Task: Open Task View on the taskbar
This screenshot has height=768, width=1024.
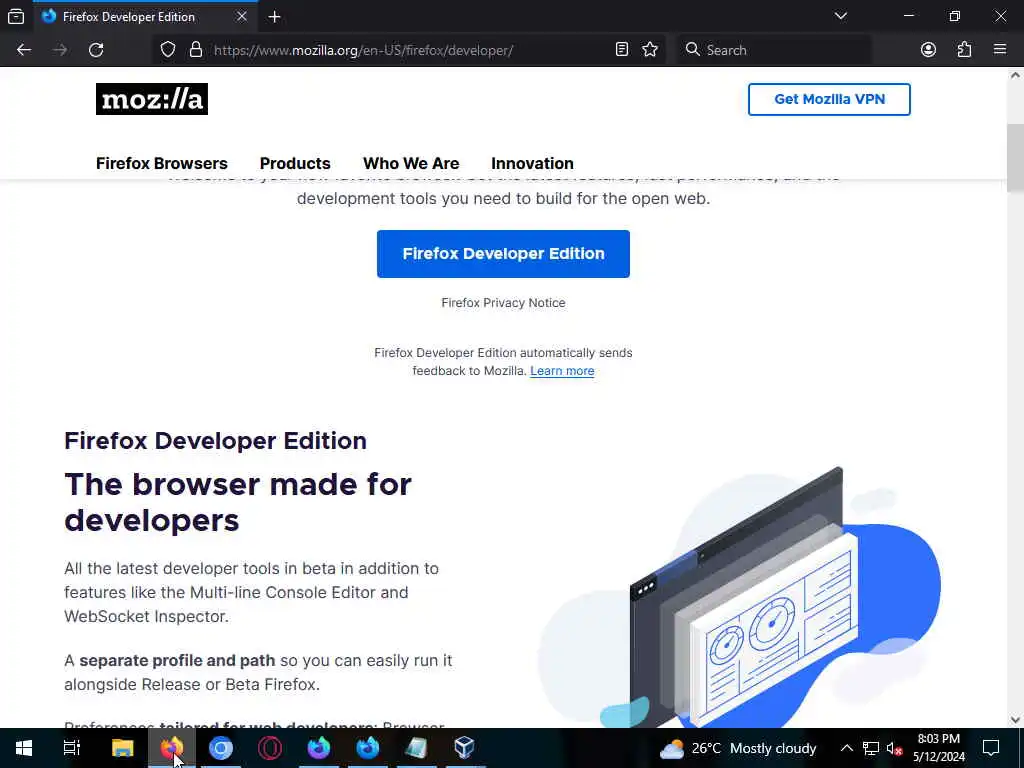Action: pyautogui.click(x=72, y=748)
